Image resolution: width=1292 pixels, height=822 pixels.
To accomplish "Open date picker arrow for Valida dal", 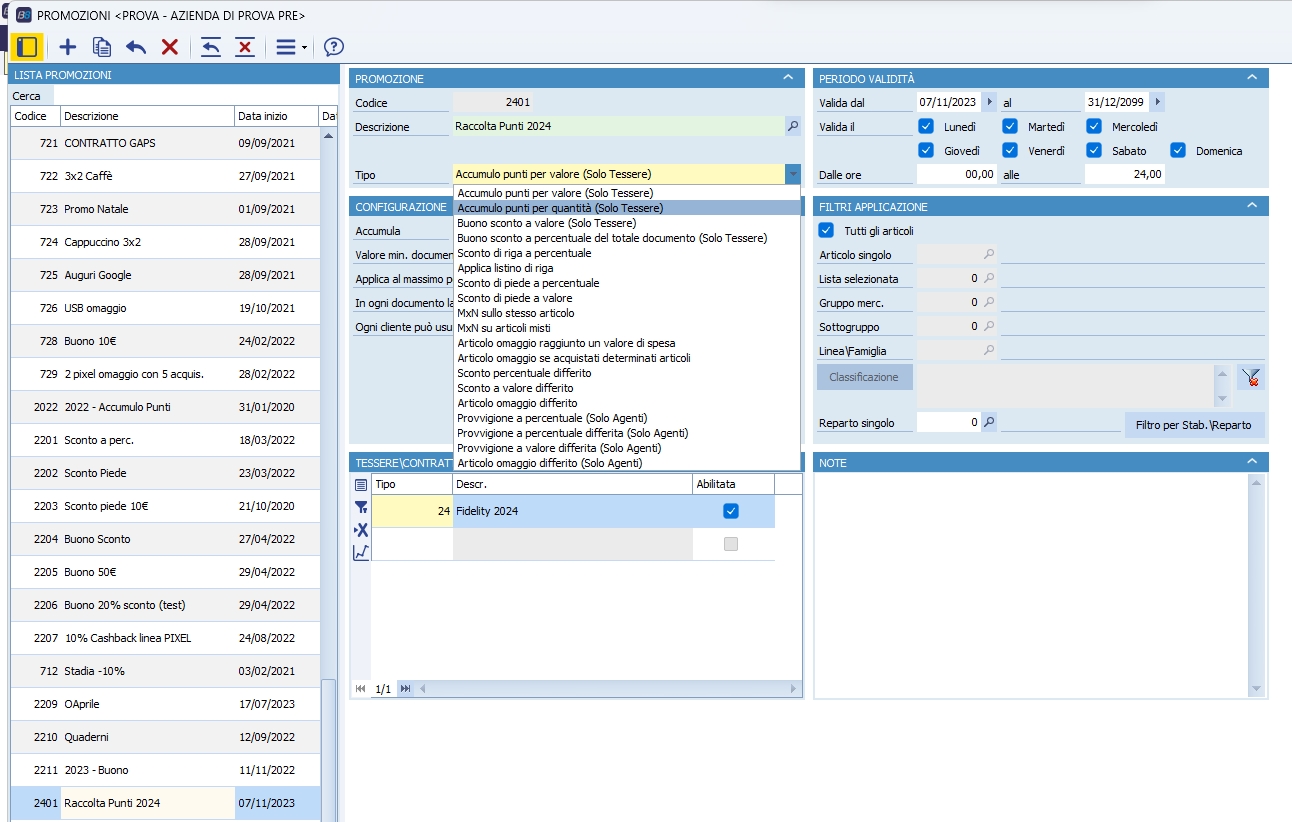I will point(990,102).
